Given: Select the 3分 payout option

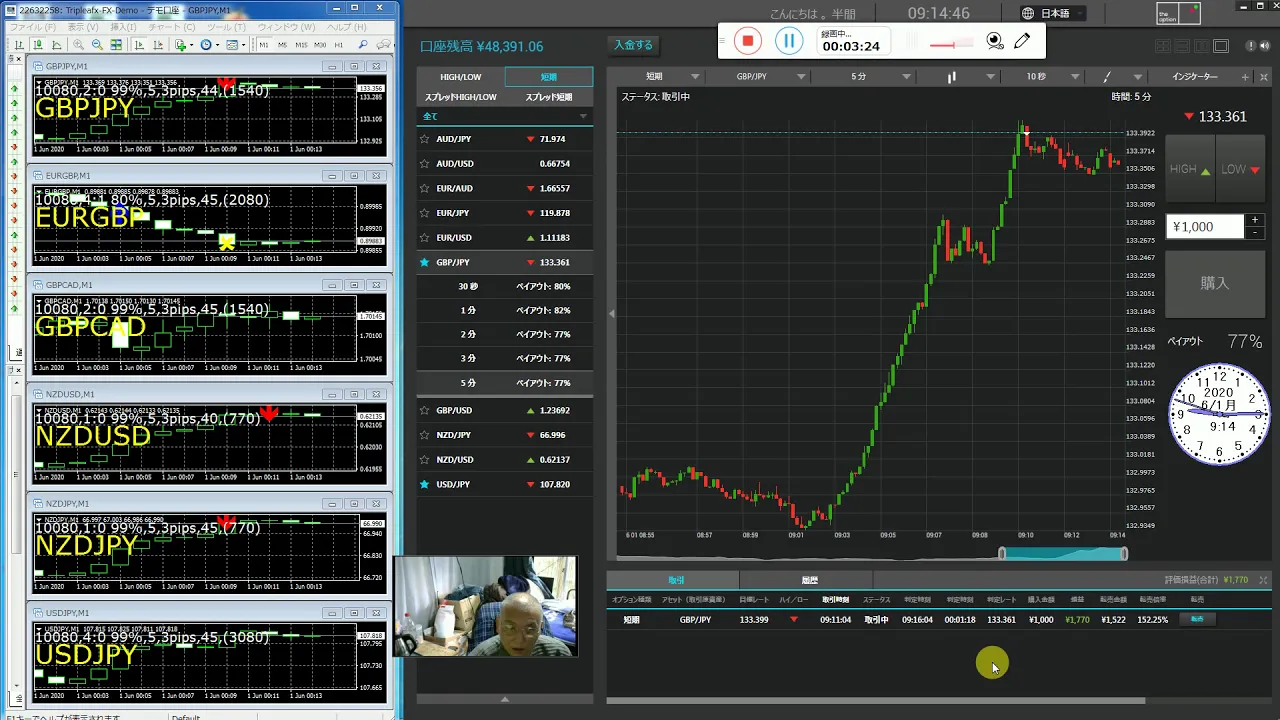Looking at the screenshot, I should click(505, 358).
